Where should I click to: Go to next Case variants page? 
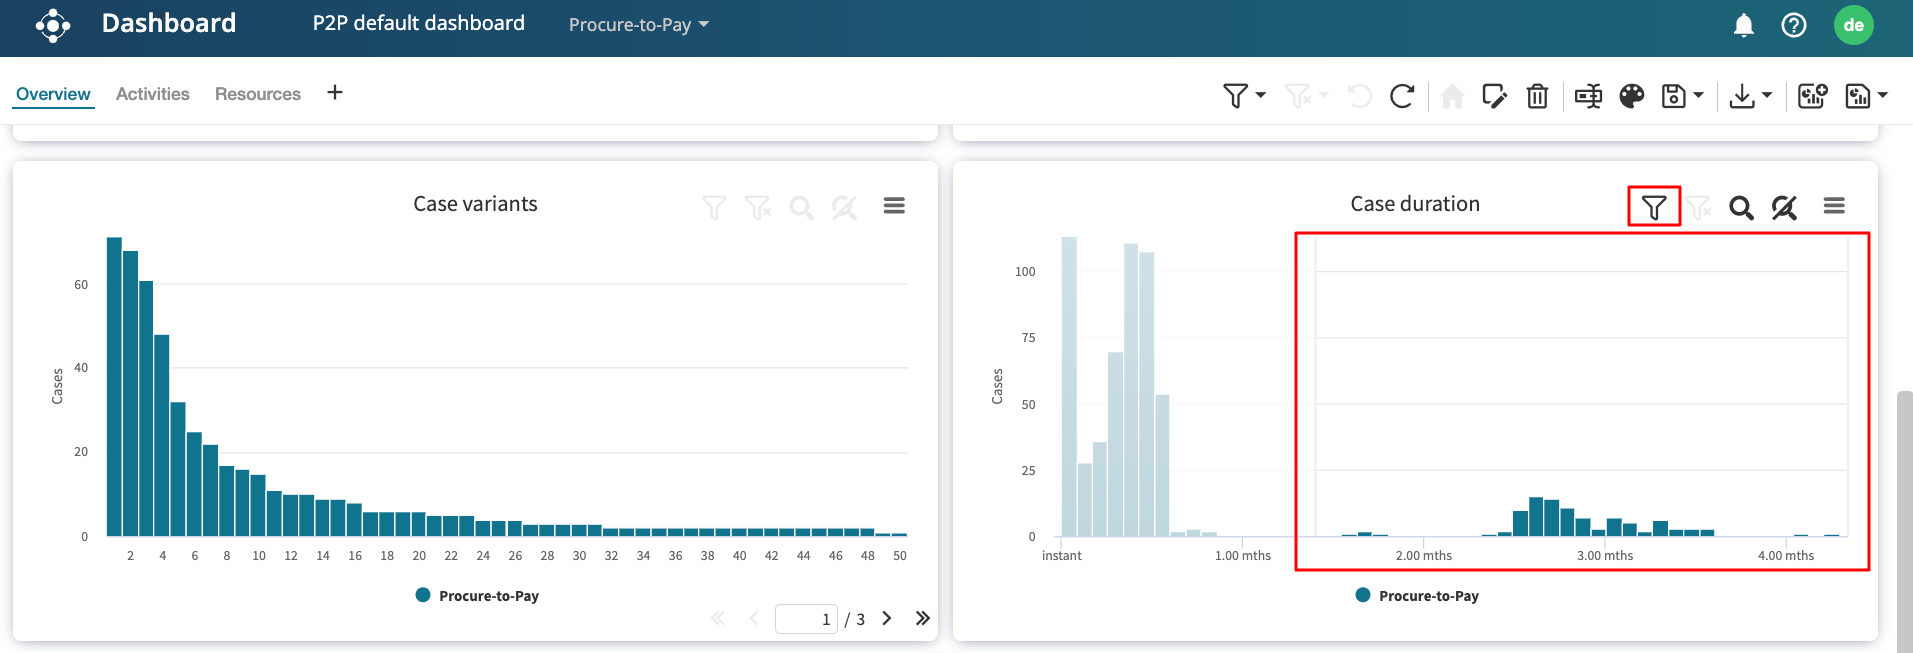click(x=886, y=619)
